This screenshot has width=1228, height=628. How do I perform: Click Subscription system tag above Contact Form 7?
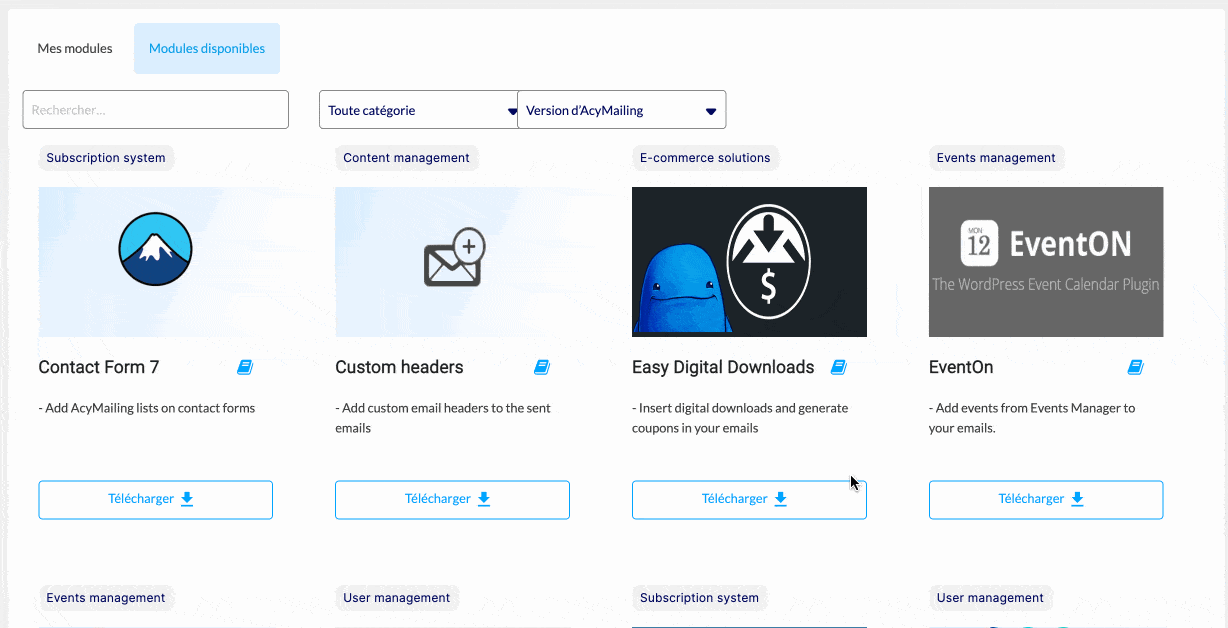coord(106,158)
